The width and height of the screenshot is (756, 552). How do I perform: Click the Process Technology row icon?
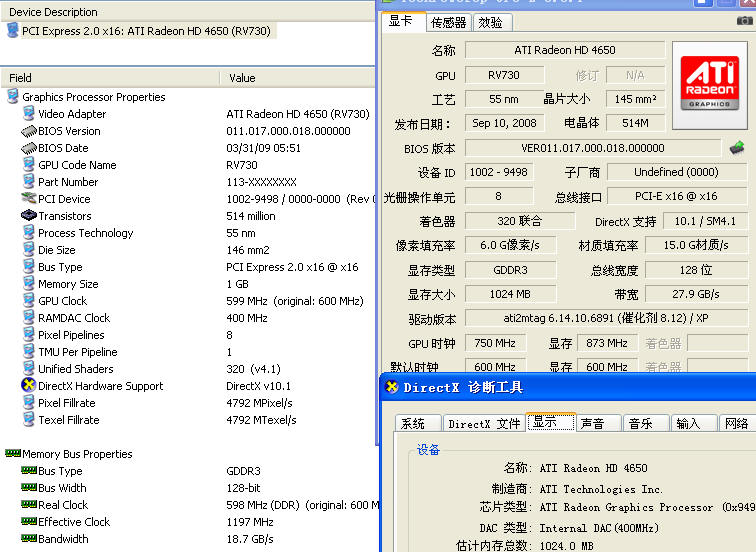click(29, 232)
